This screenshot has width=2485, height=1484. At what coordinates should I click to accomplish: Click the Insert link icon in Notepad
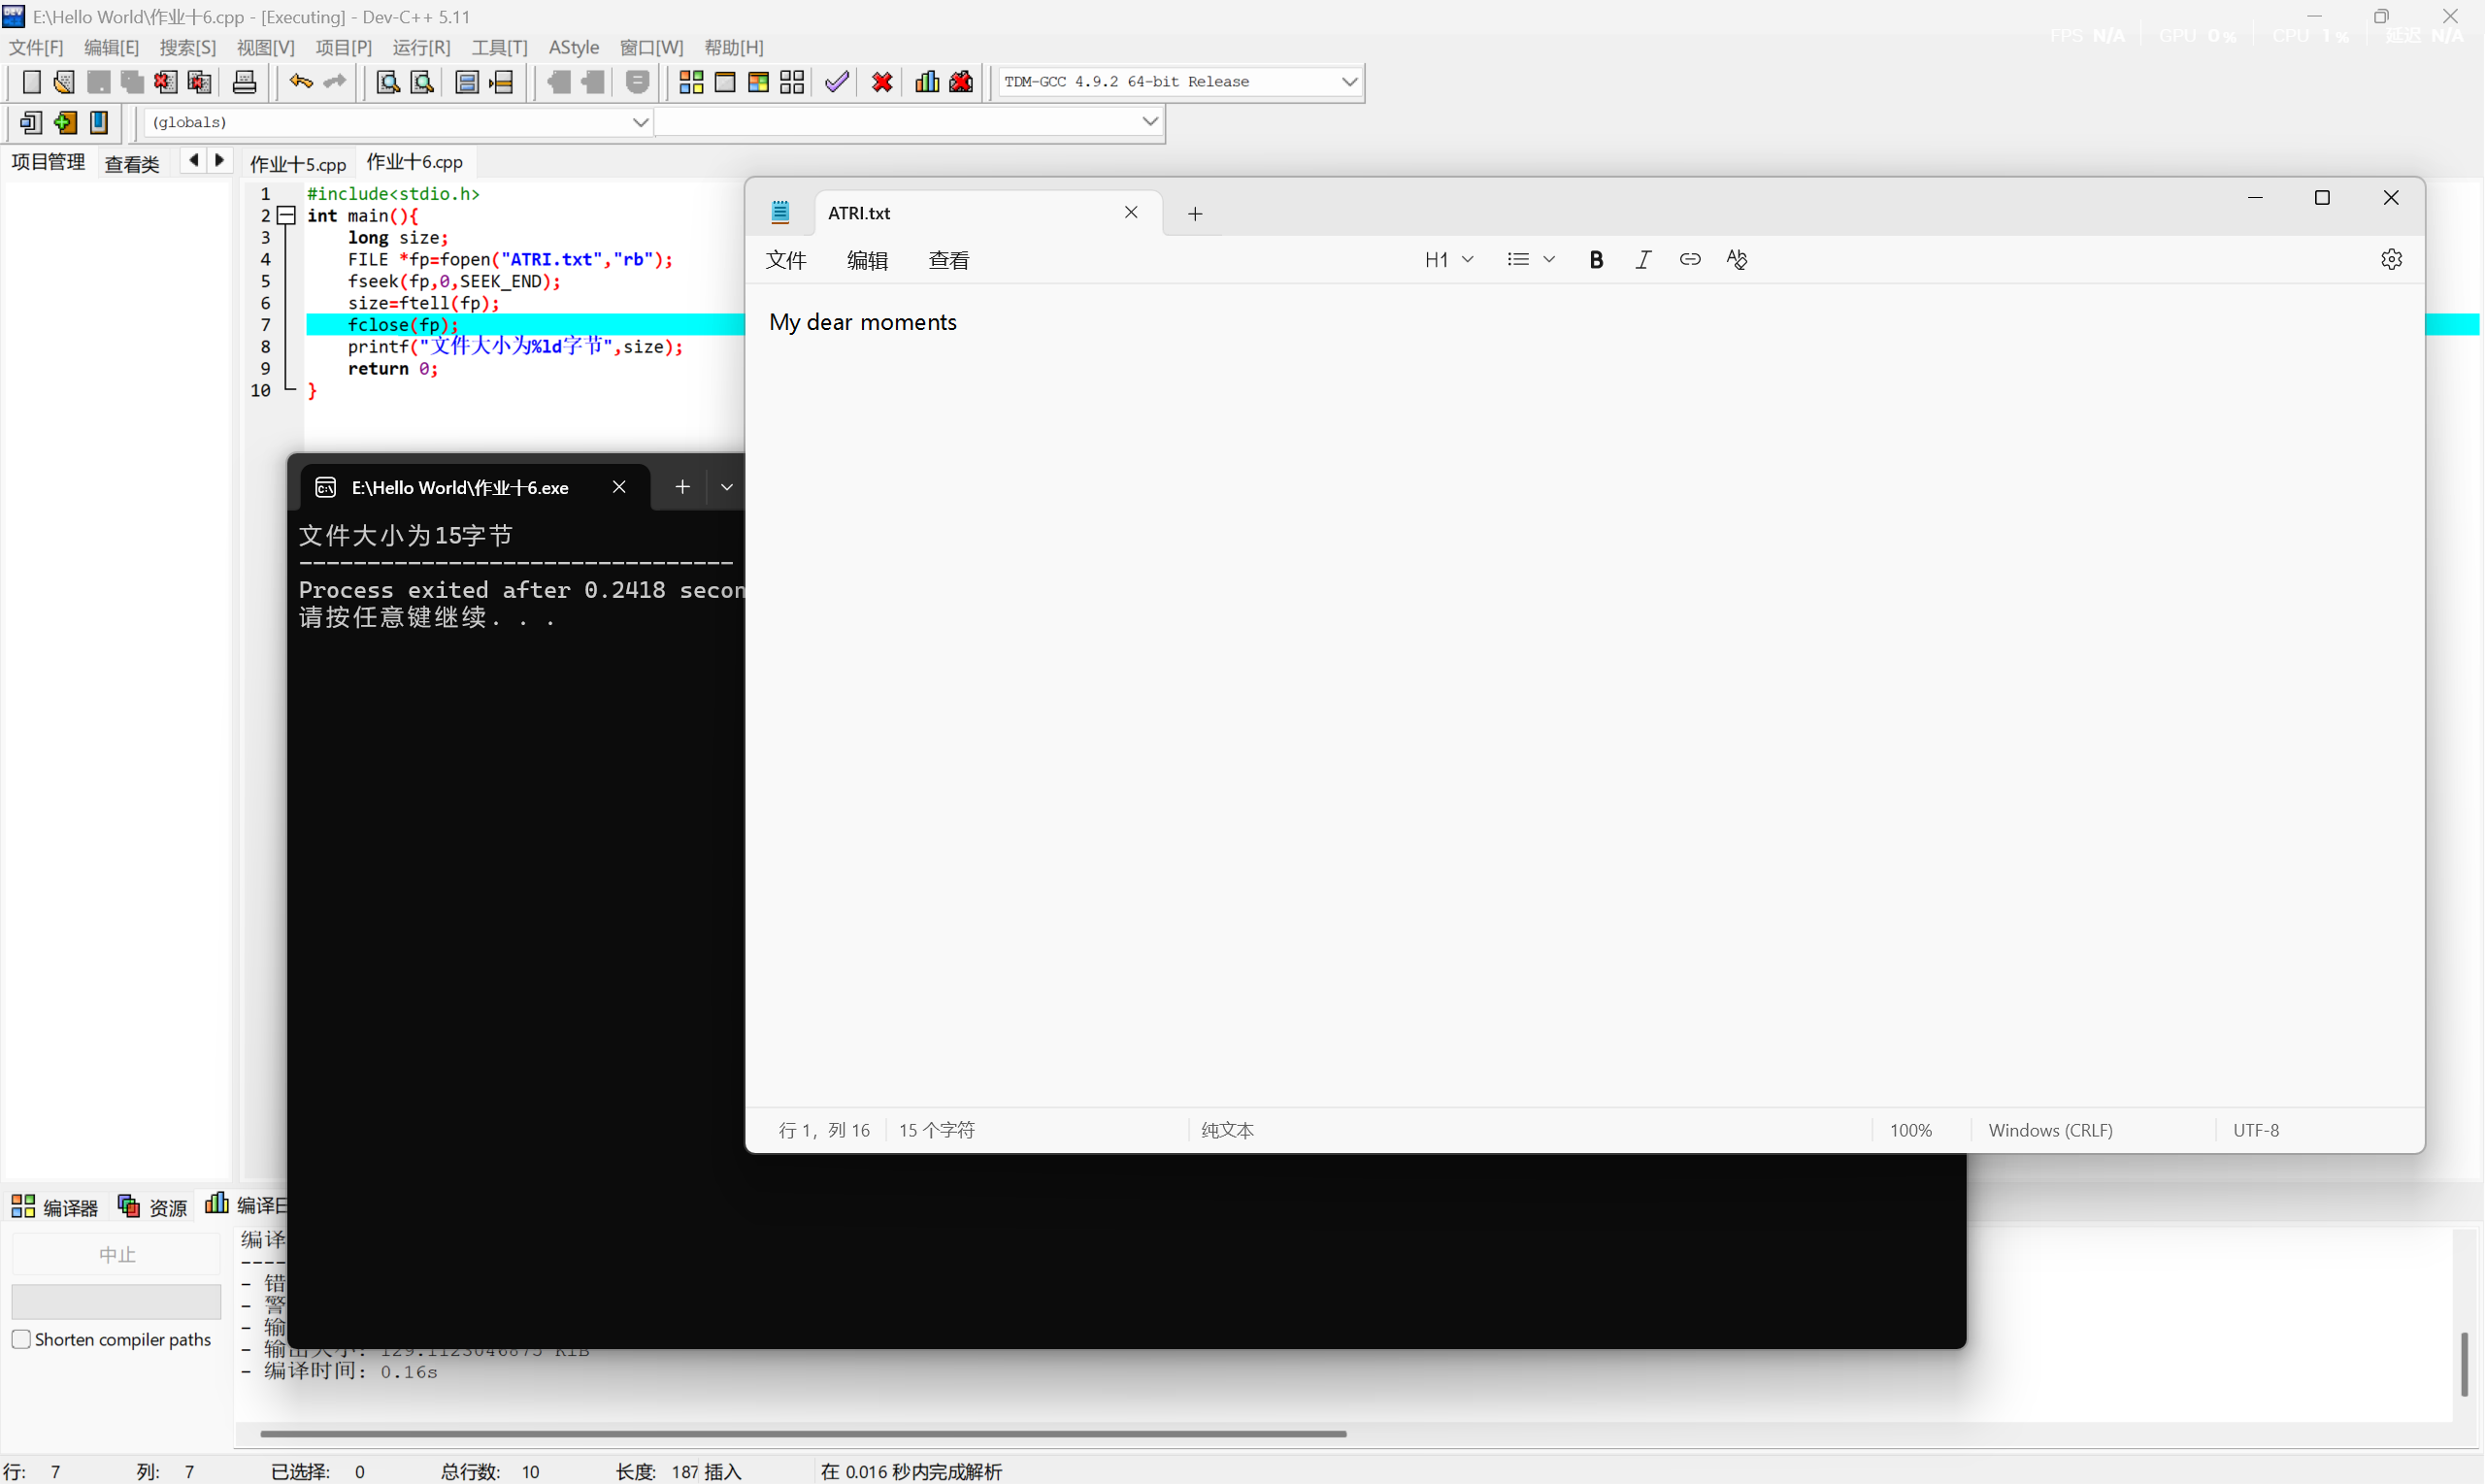[1690, 260]
